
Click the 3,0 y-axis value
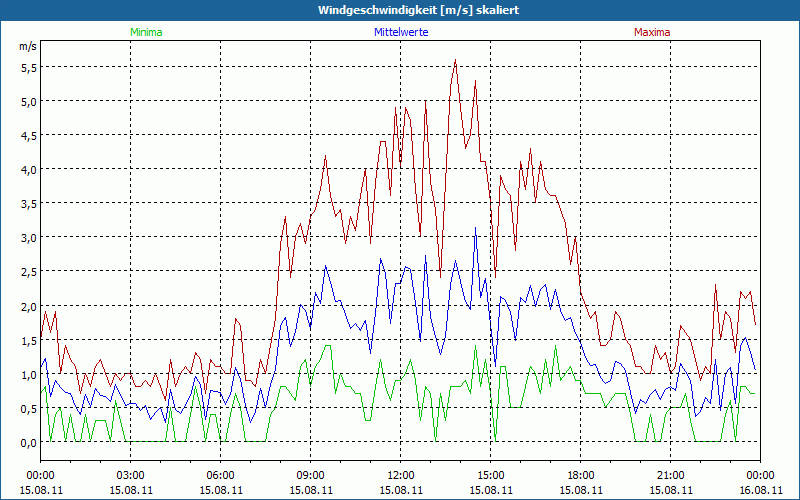[29, 238]
